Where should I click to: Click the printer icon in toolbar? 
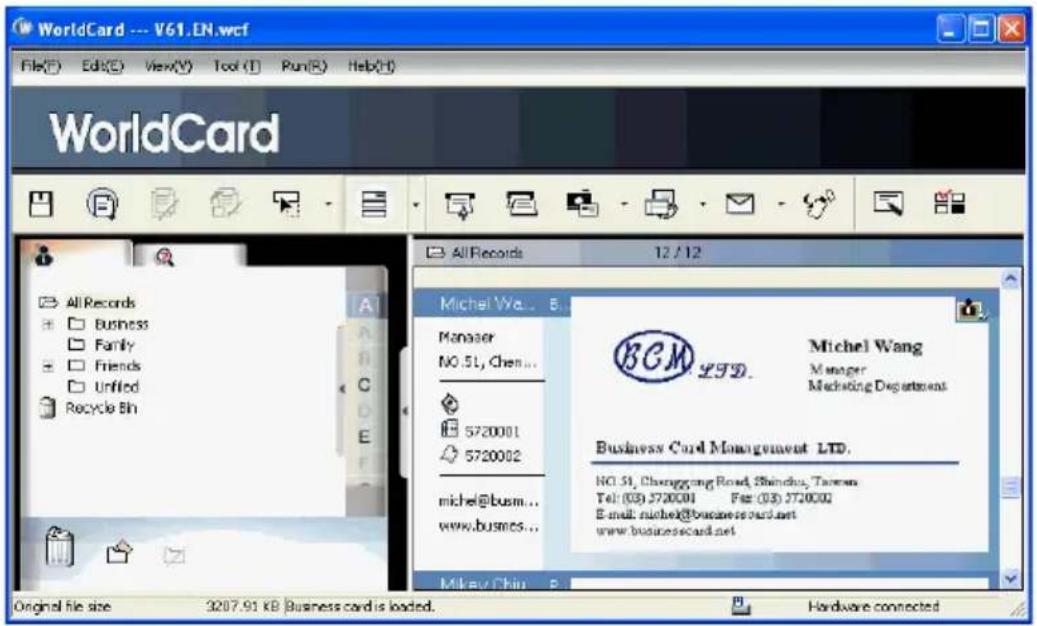pos(661,204)
